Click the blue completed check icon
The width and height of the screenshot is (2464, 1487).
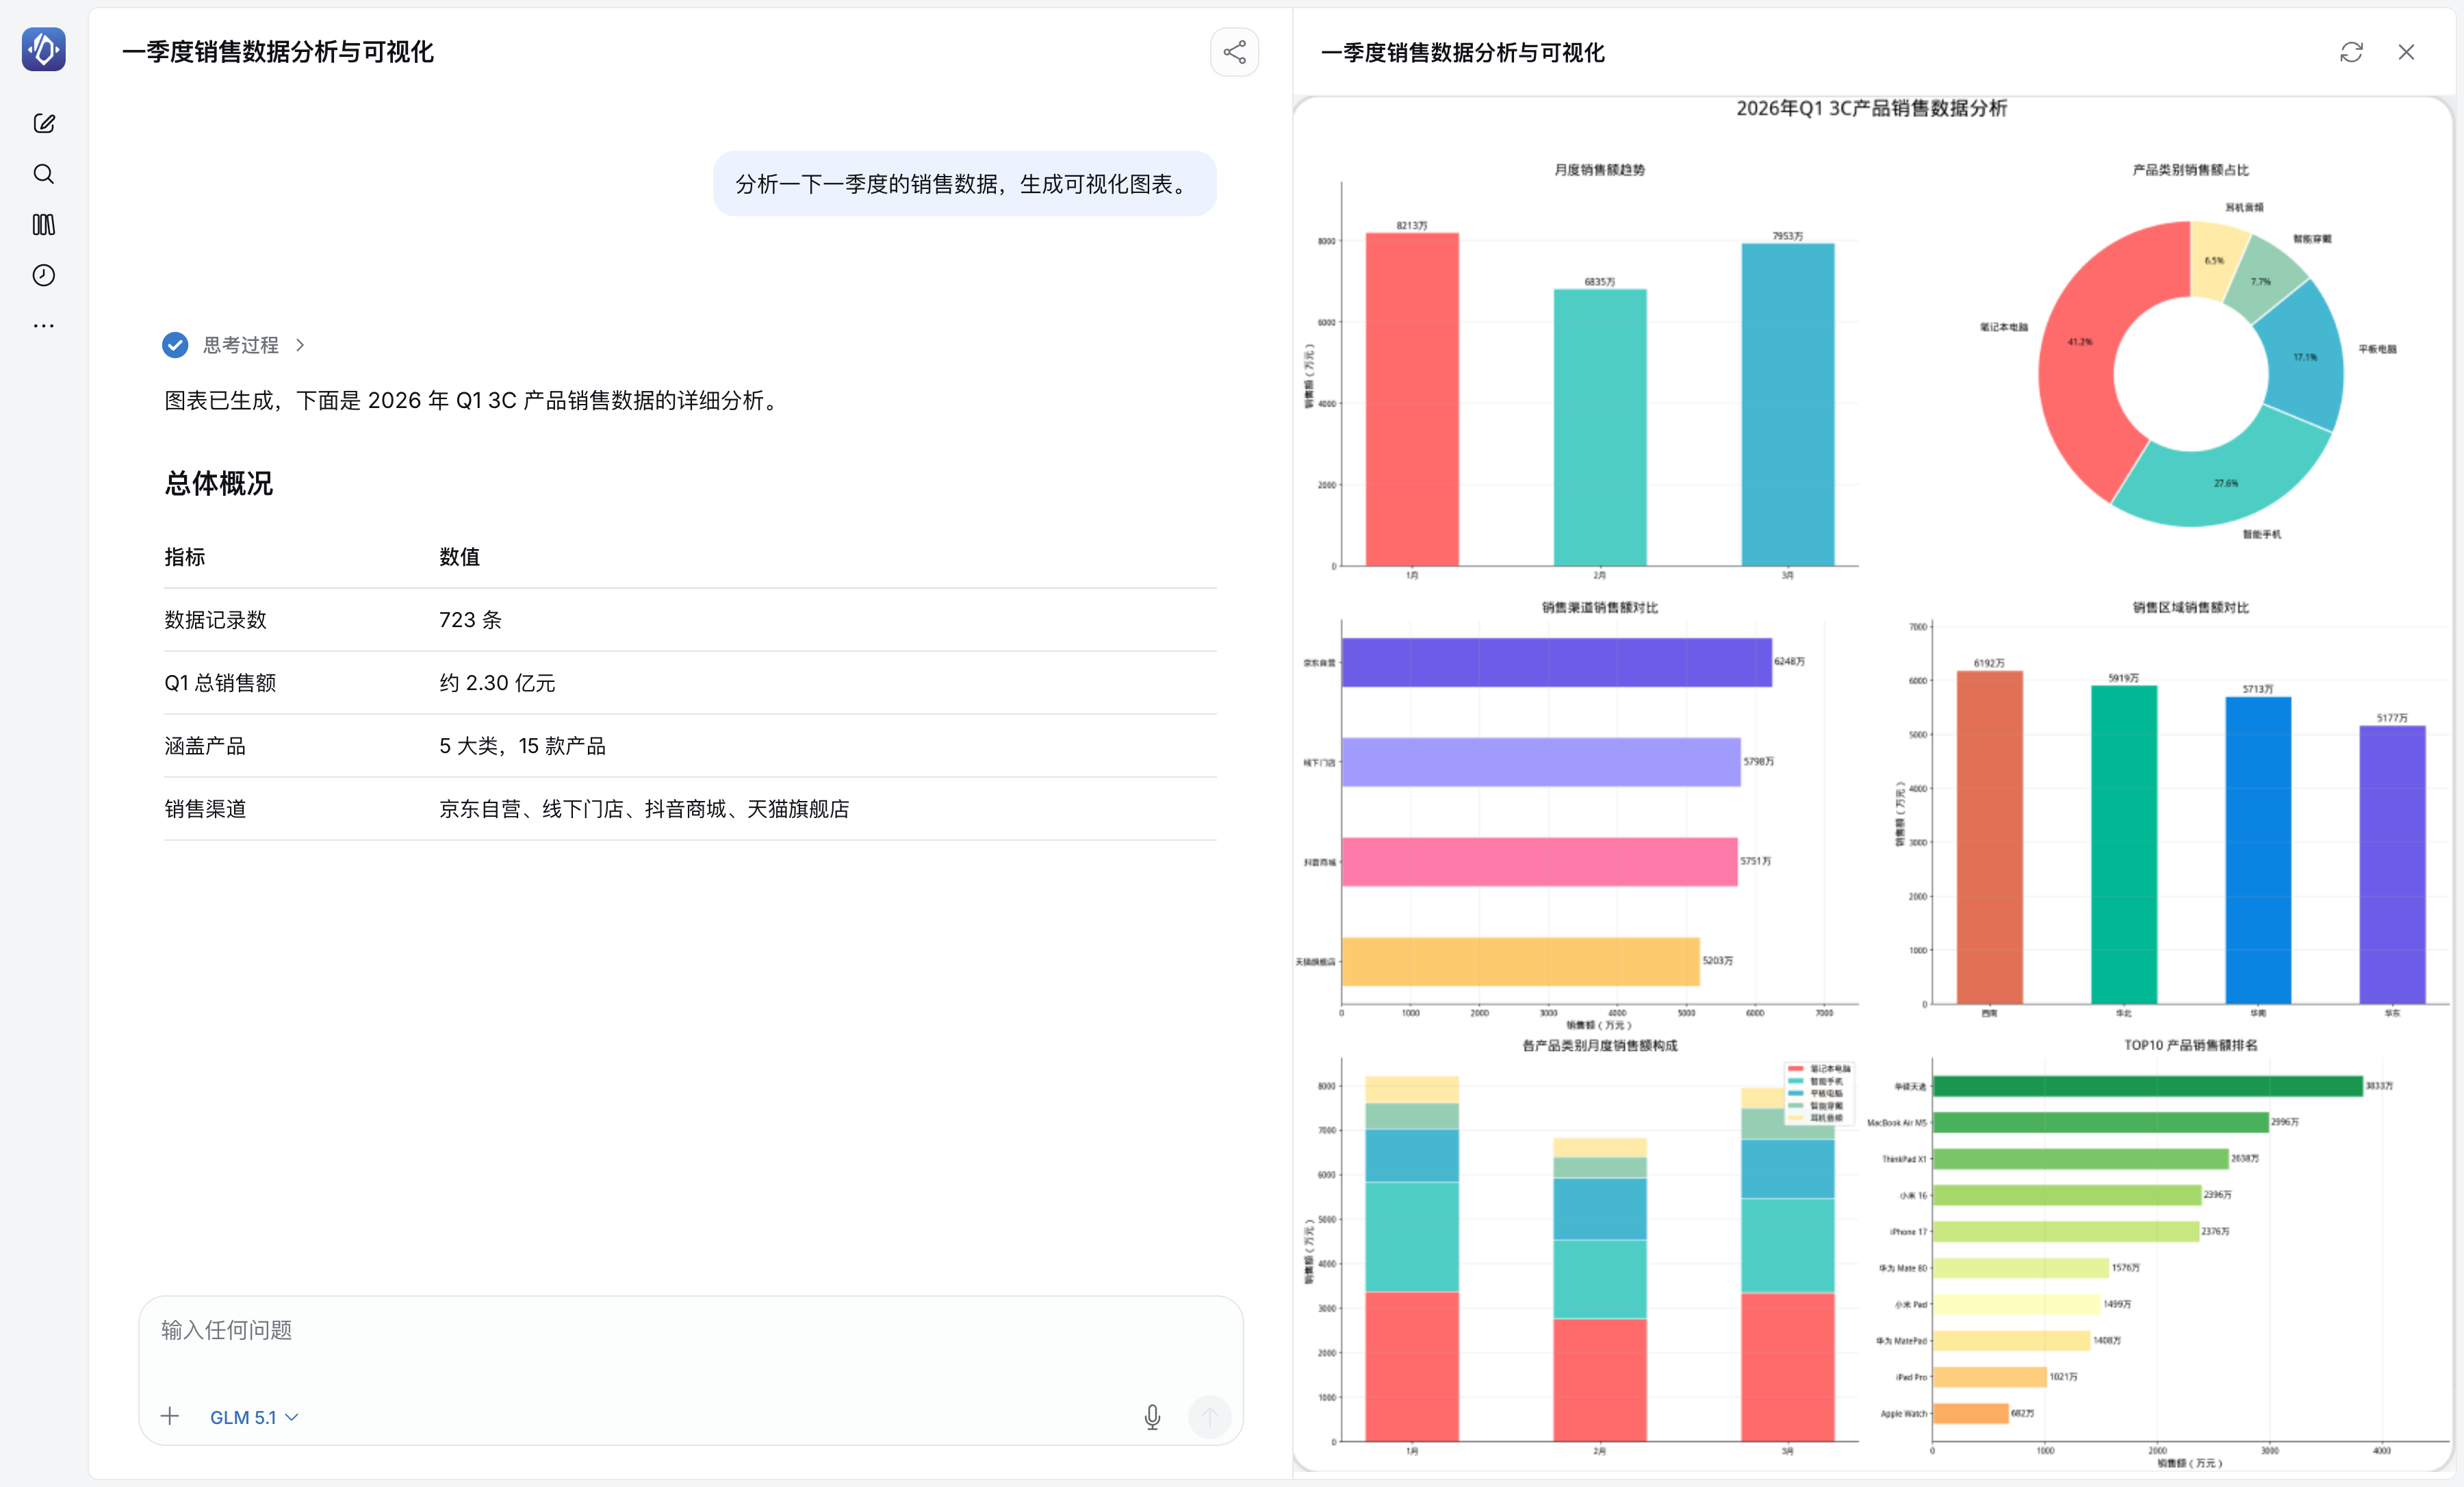(x=175, y=345)
